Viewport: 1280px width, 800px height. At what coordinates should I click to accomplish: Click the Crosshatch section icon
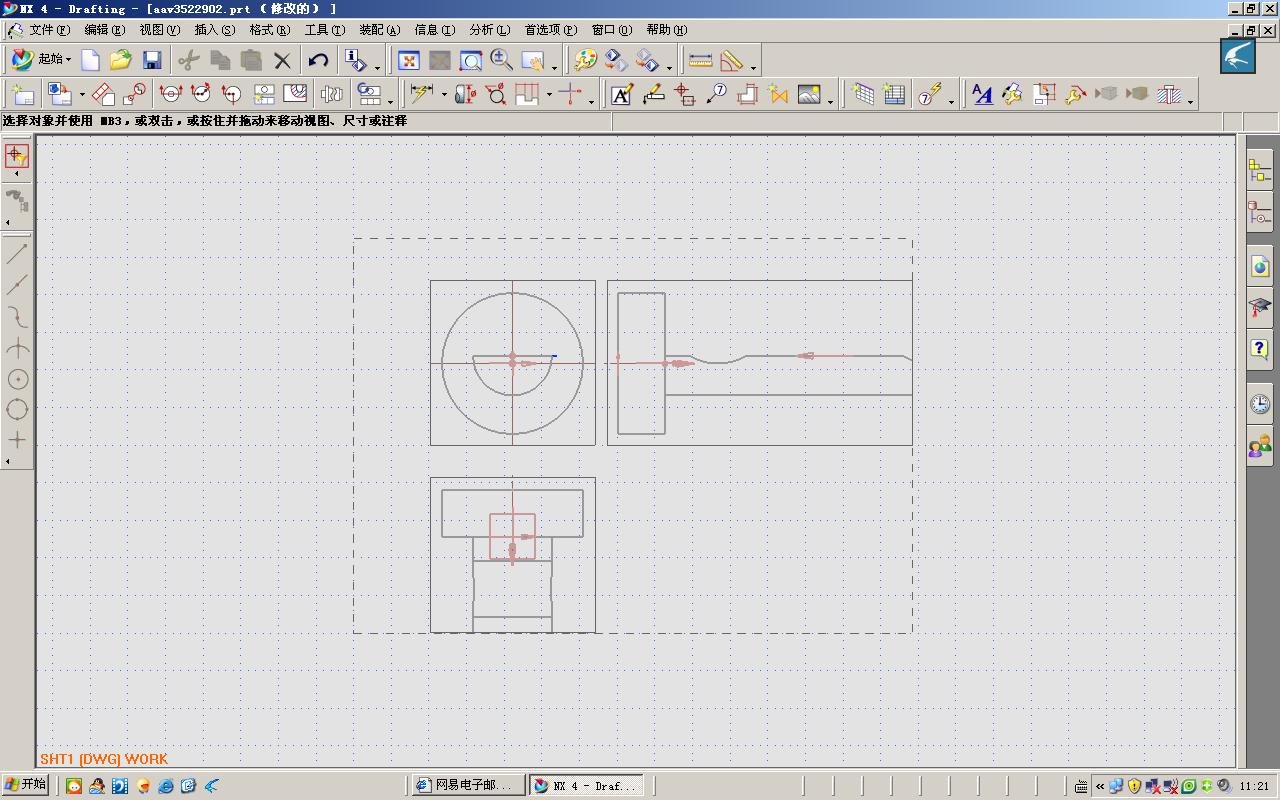[x=1168, y=94]
